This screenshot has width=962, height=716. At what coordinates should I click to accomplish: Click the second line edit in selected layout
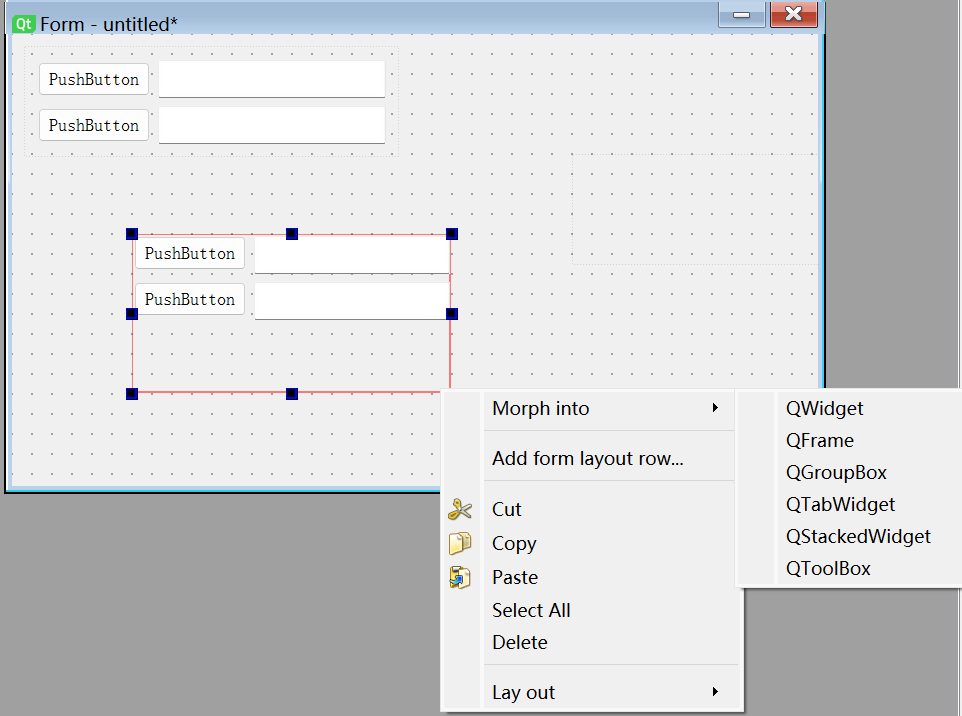(x=352, y=301)
